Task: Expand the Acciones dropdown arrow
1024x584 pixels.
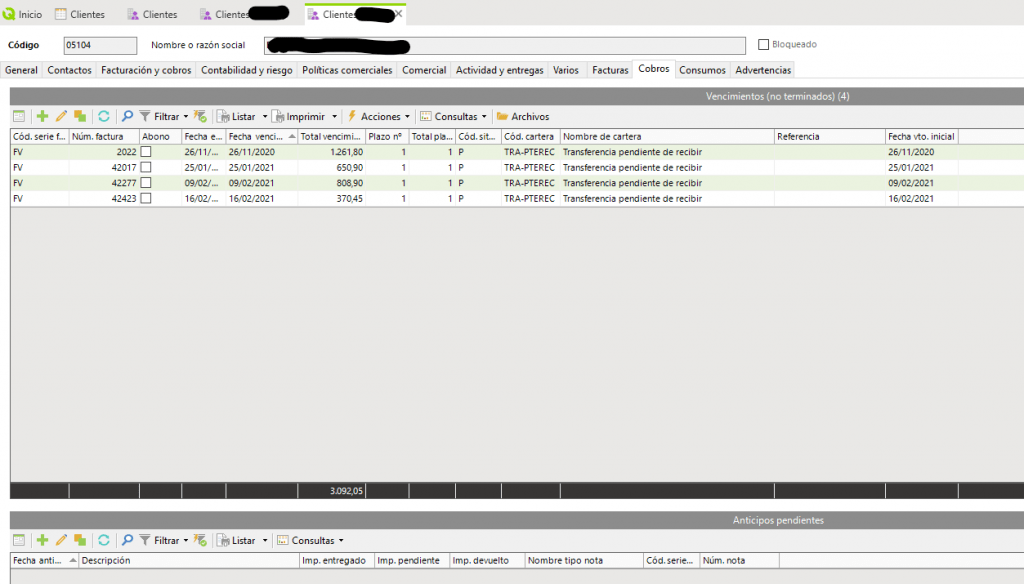Action: 407,117
